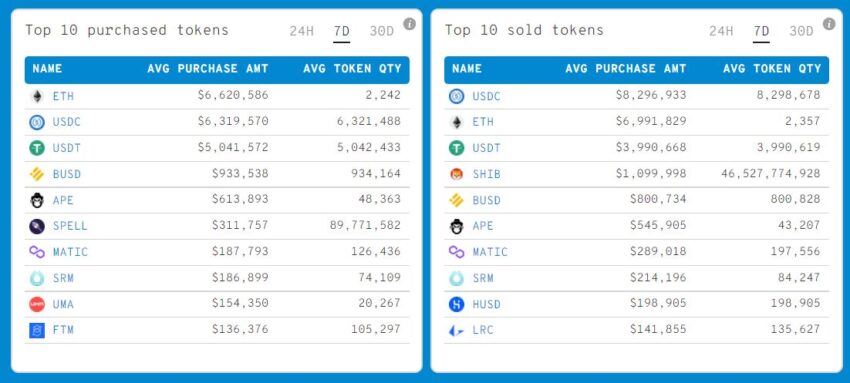This screenshot has height=383, width=850.
Task: Open the BUSD link in purchased tokens
Action: pos(67,174)
